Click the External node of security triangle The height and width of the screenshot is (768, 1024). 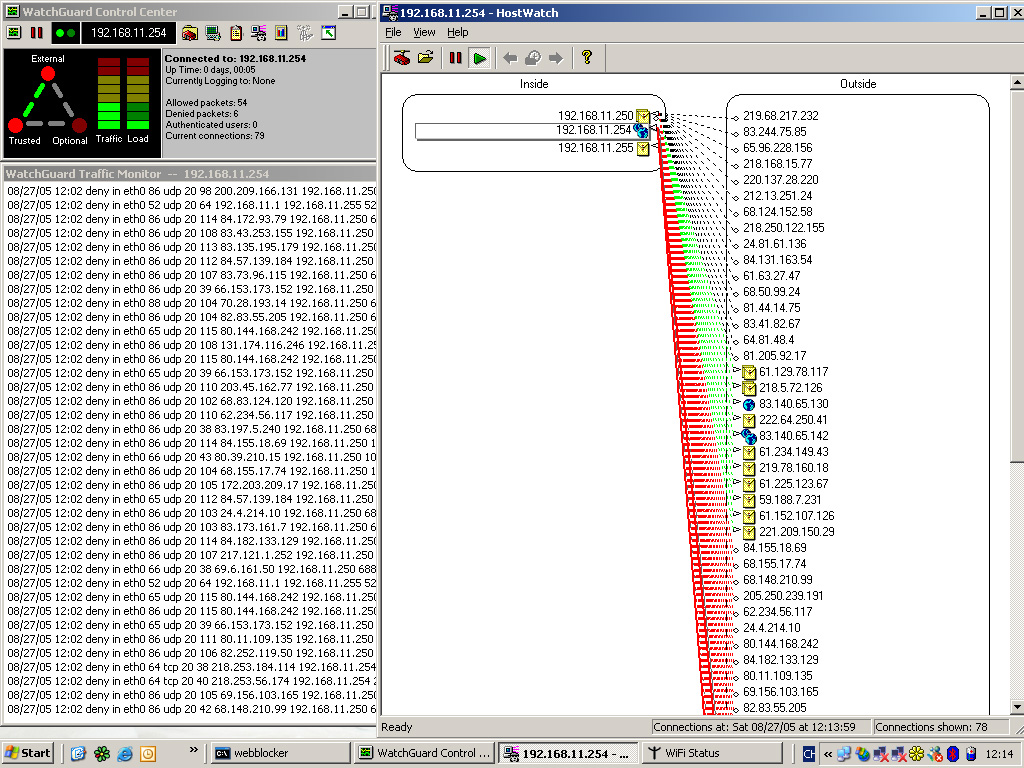pyautogui.click(x=48, y=74)
